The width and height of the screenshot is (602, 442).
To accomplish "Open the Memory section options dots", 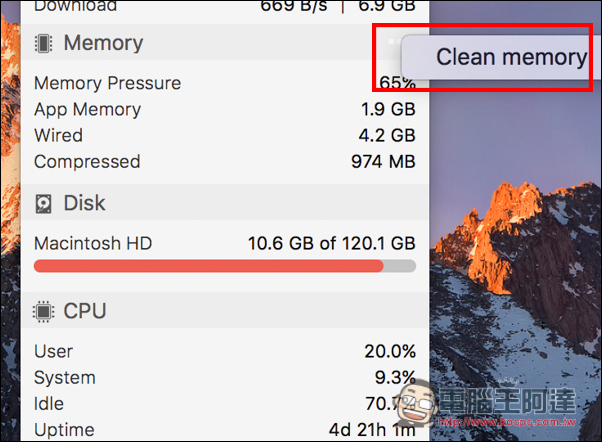I will click(x=394, y=41).
